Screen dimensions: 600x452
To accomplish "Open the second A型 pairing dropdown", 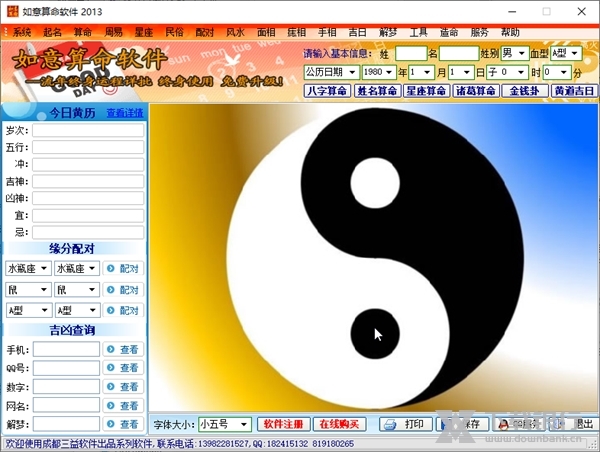I will [x=78, y=310].
